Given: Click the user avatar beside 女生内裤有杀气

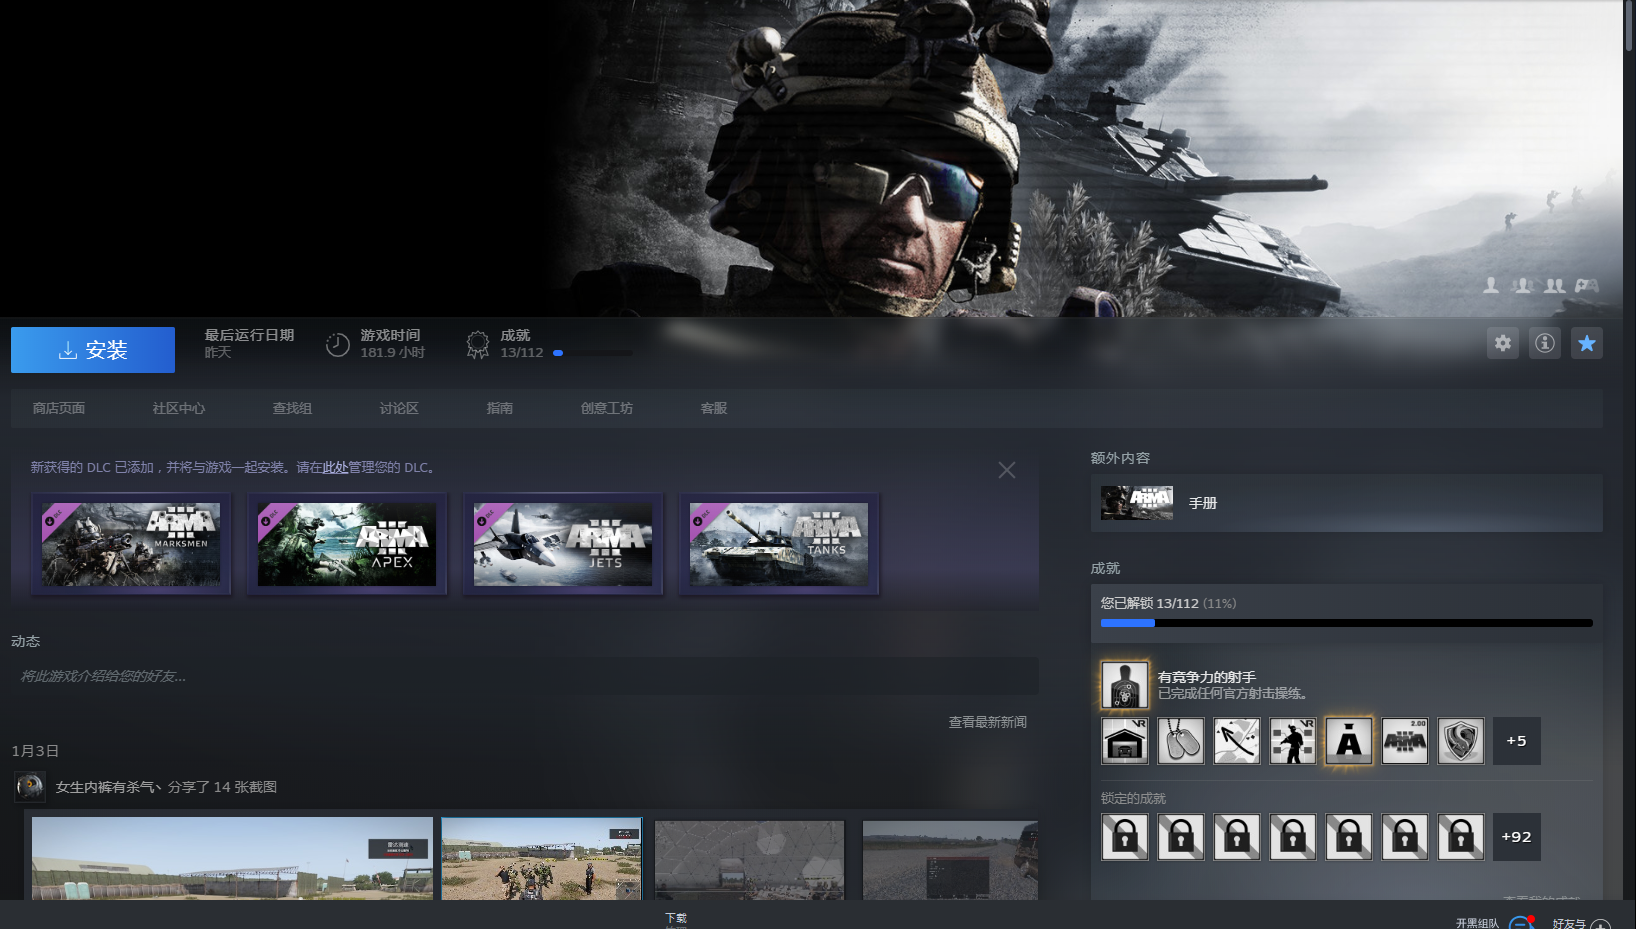Looking at the screenshot, I should coord(30,787).
